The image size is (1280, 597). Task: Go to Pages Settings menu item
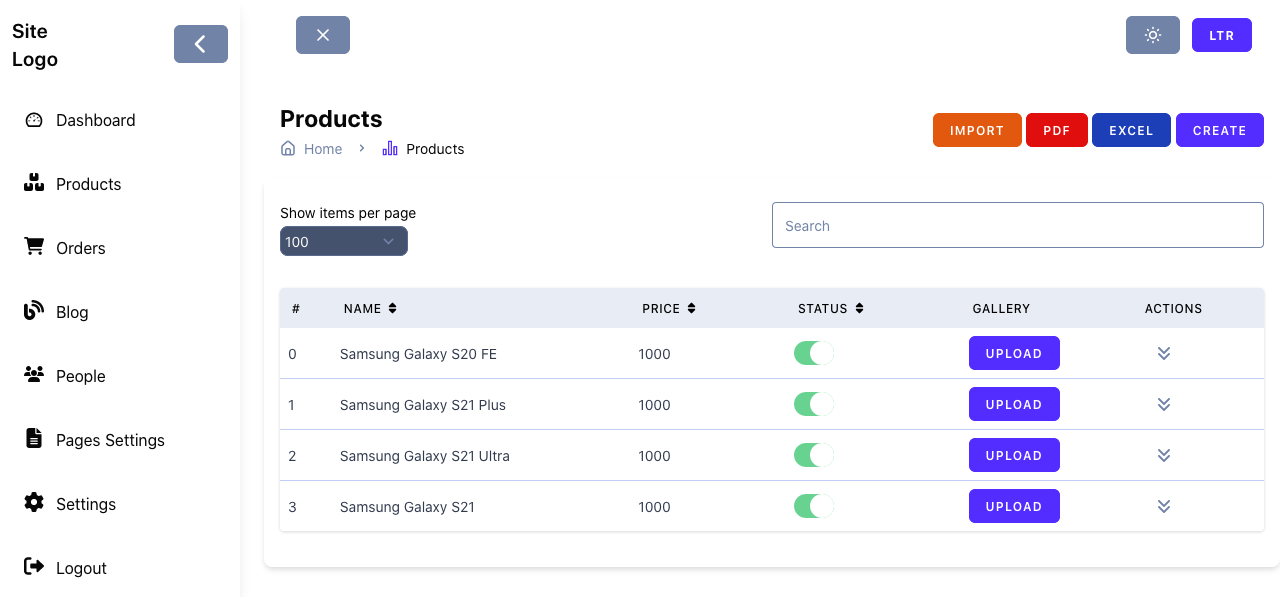pyautogui.click(x=110, y=440)
